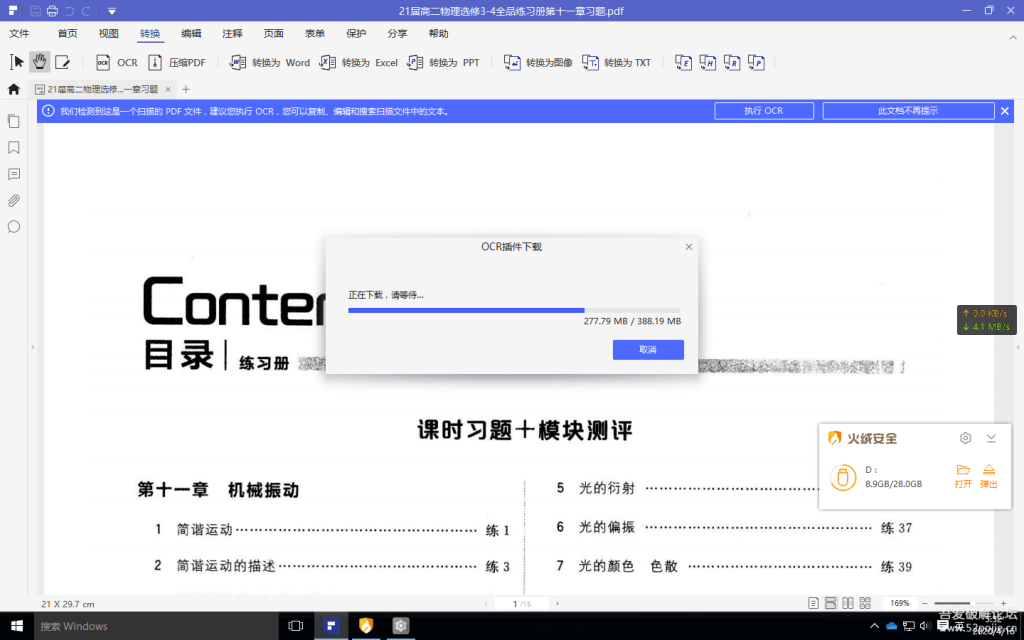Click the zoom out minus button
The image size is (1024, 640).
pos(925,603)
